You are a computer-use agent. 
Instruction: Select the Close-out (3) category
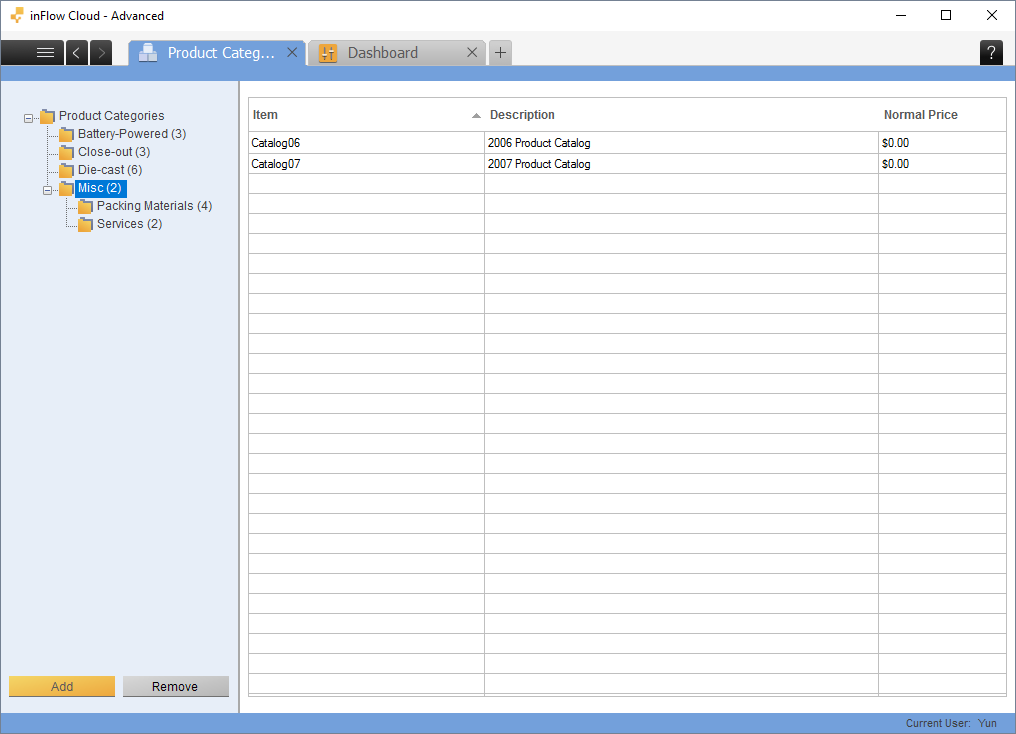click(114, 152)
